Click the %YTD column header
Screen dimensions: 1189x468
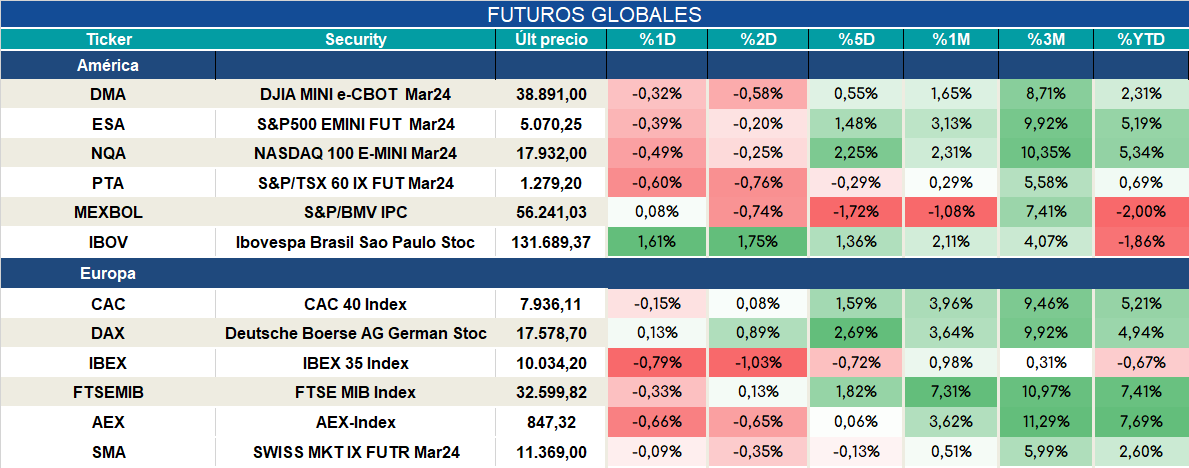(1140, 40)
